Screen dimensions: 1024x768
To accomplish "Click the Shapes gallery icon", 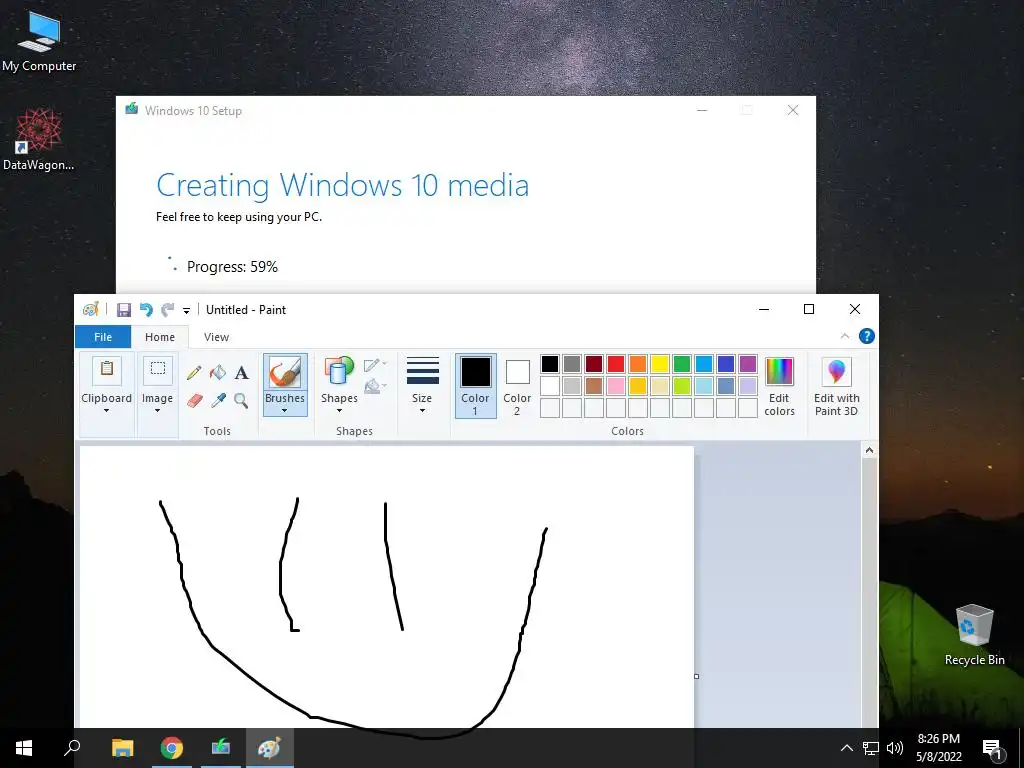I will click(x=339, y=371).
